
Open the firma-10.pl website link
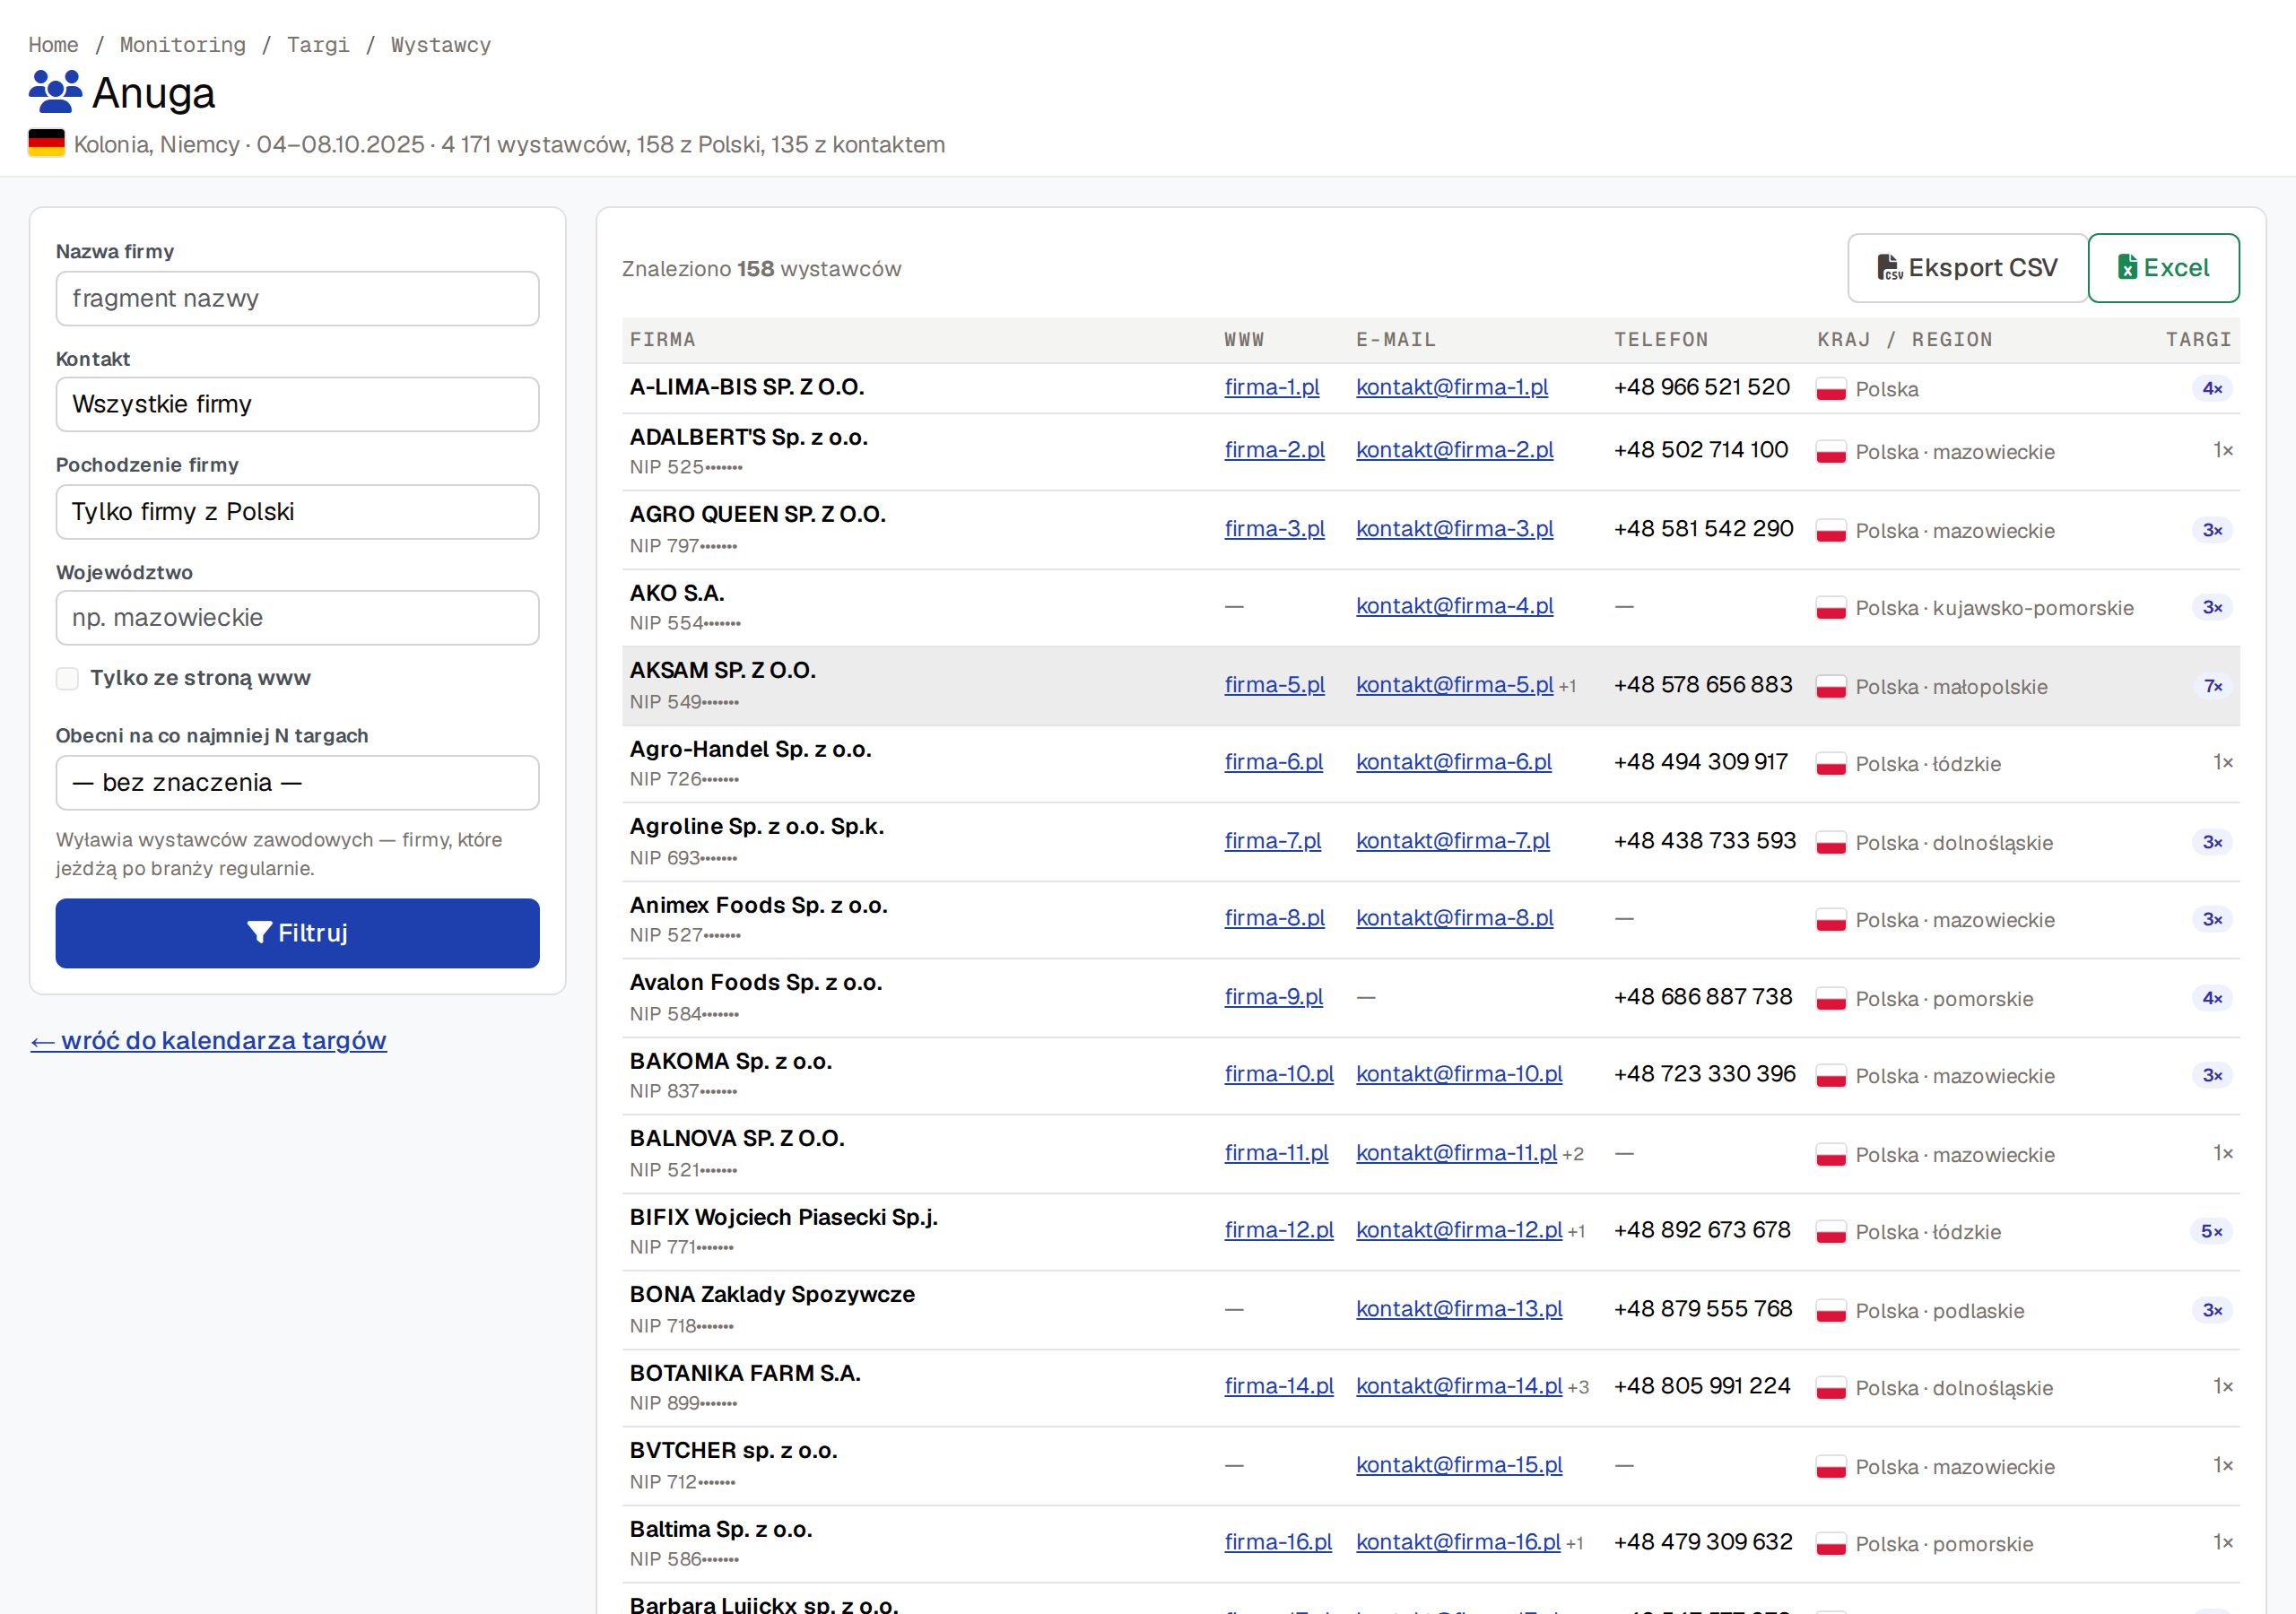click(1279, 1074)
